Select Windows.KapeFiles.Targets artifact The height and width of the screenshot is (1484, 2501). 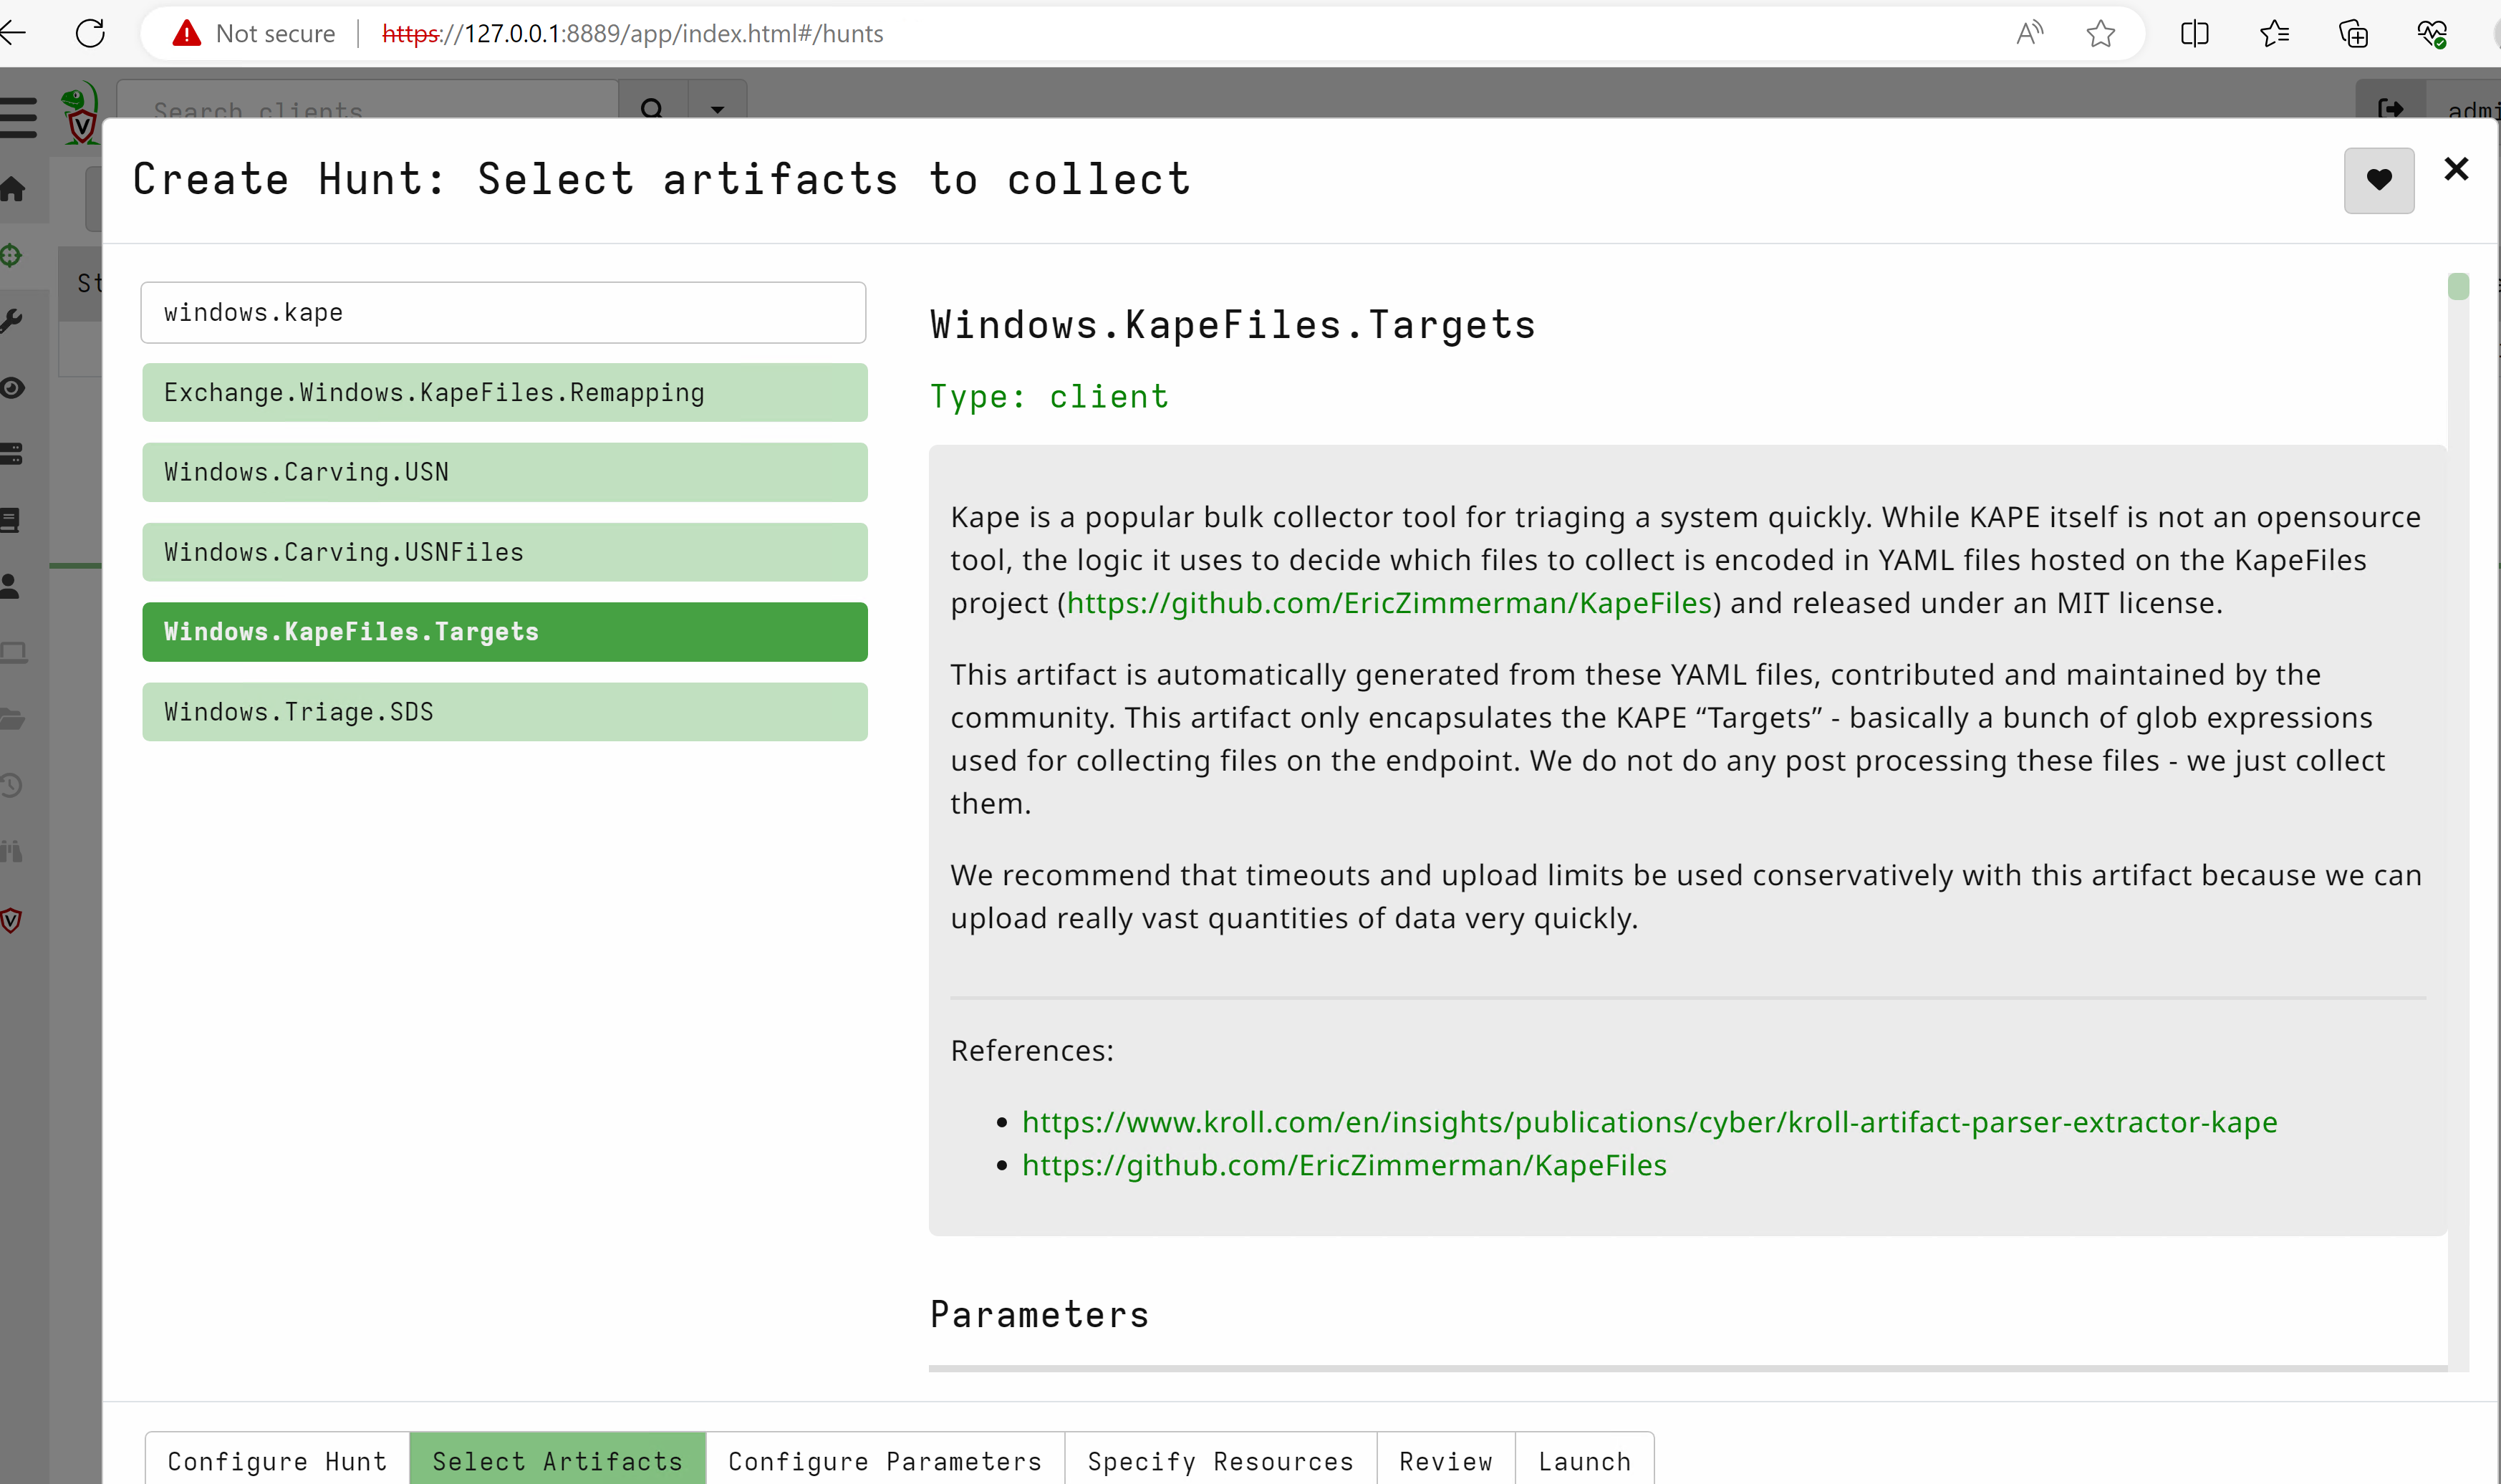coord(504,631)
